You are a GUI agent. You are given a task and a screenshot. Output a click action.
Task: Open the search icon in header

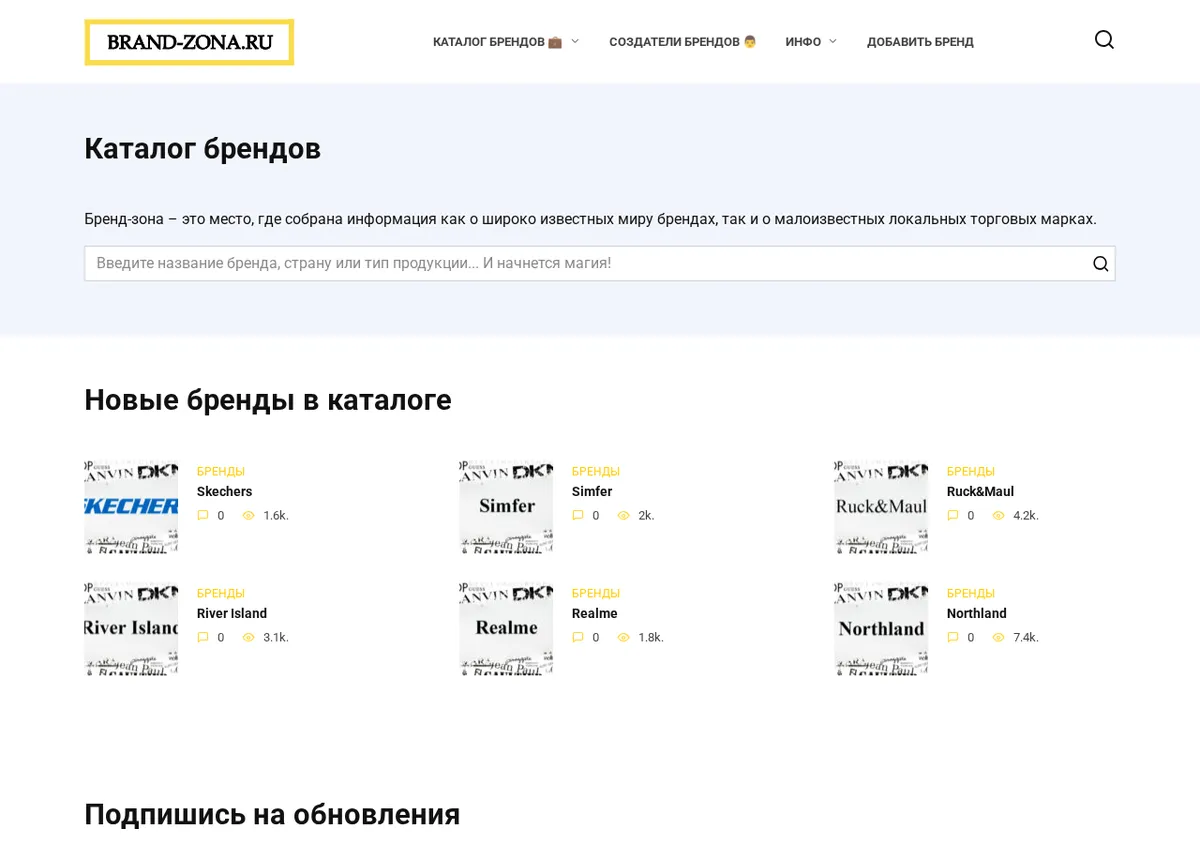[1104, 40]
